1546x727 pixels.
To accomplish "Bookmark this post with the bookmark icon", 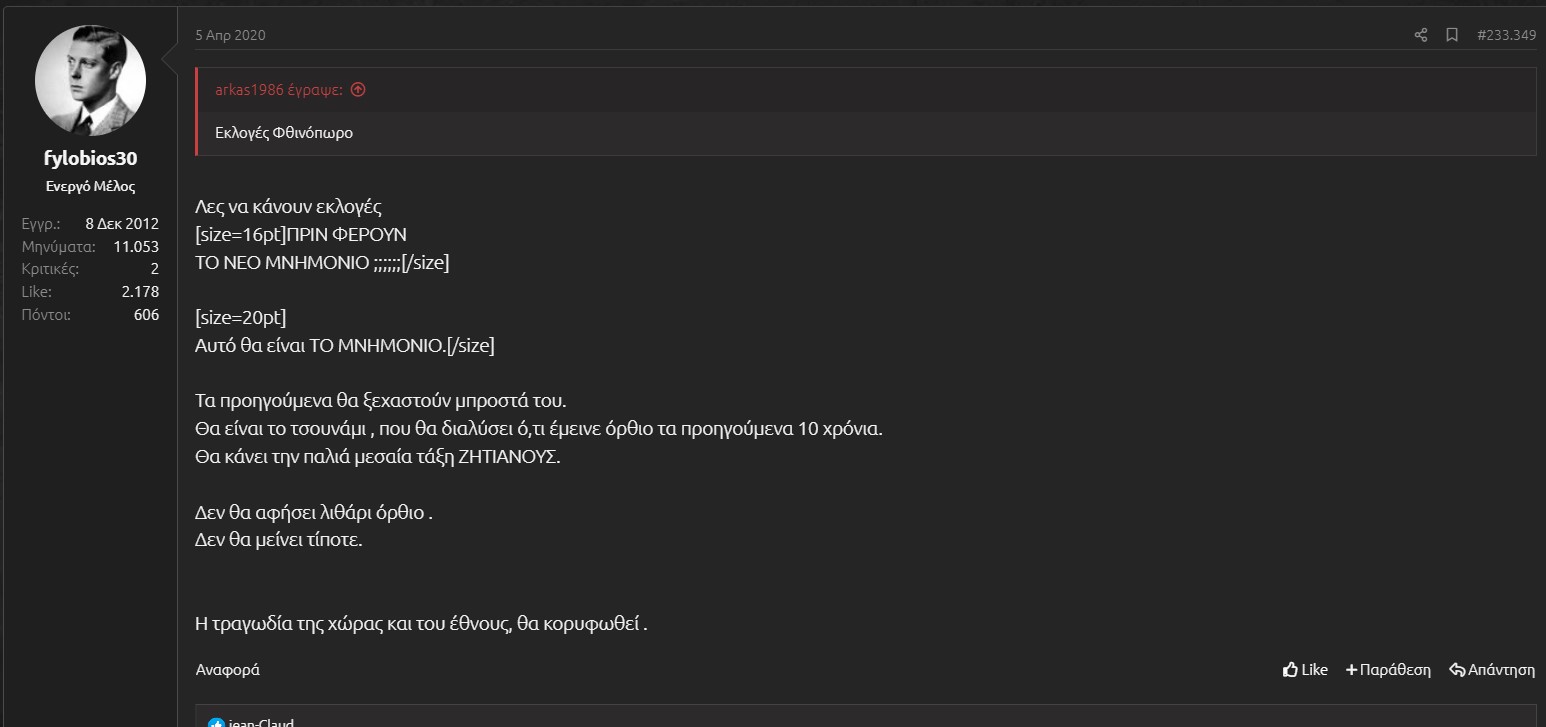I will click(x=1452, y=35).
